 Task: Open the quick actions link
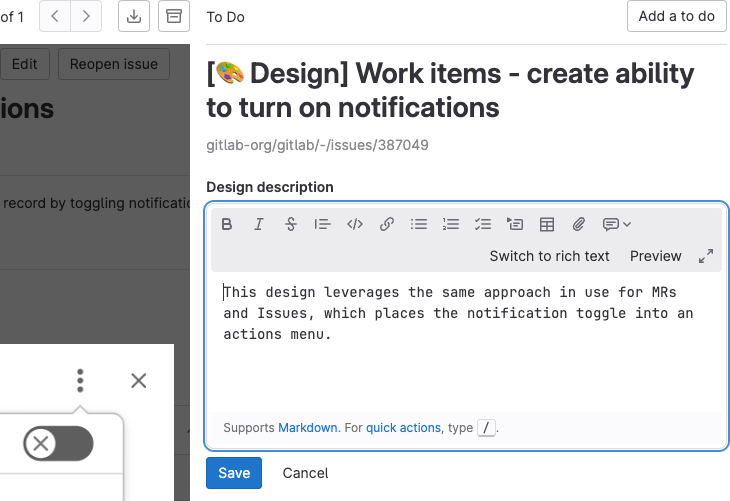tap(403, 427)
